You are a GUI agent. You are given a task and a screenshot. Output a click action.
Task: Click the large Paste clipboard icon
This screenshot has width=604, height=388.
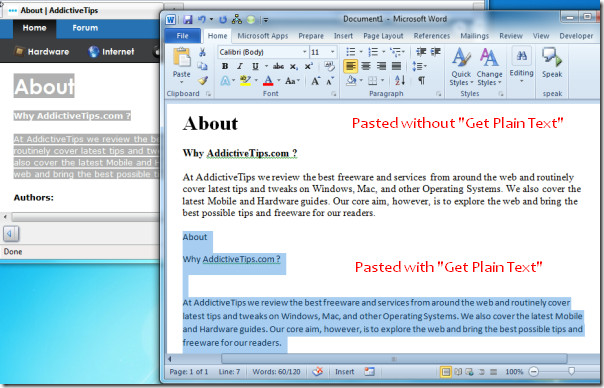click(181, 58)
